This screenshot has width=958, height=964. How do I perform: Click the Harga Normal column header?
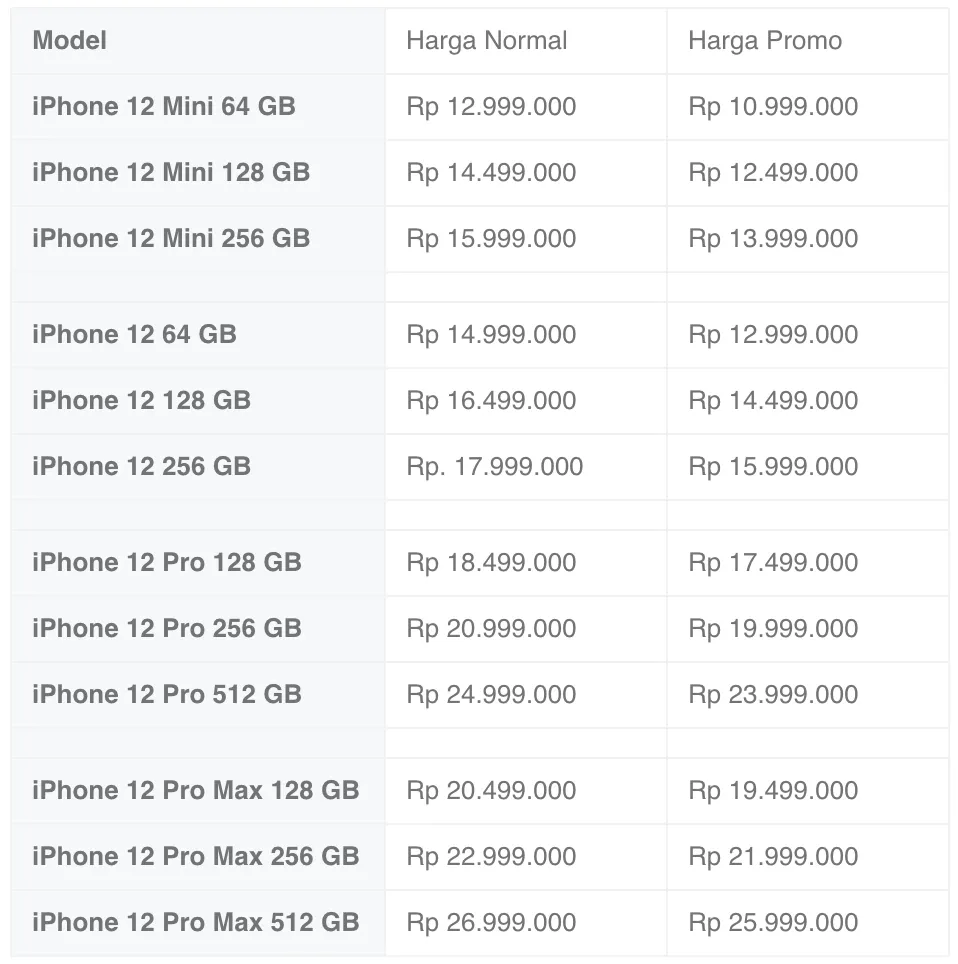[486, 41]
